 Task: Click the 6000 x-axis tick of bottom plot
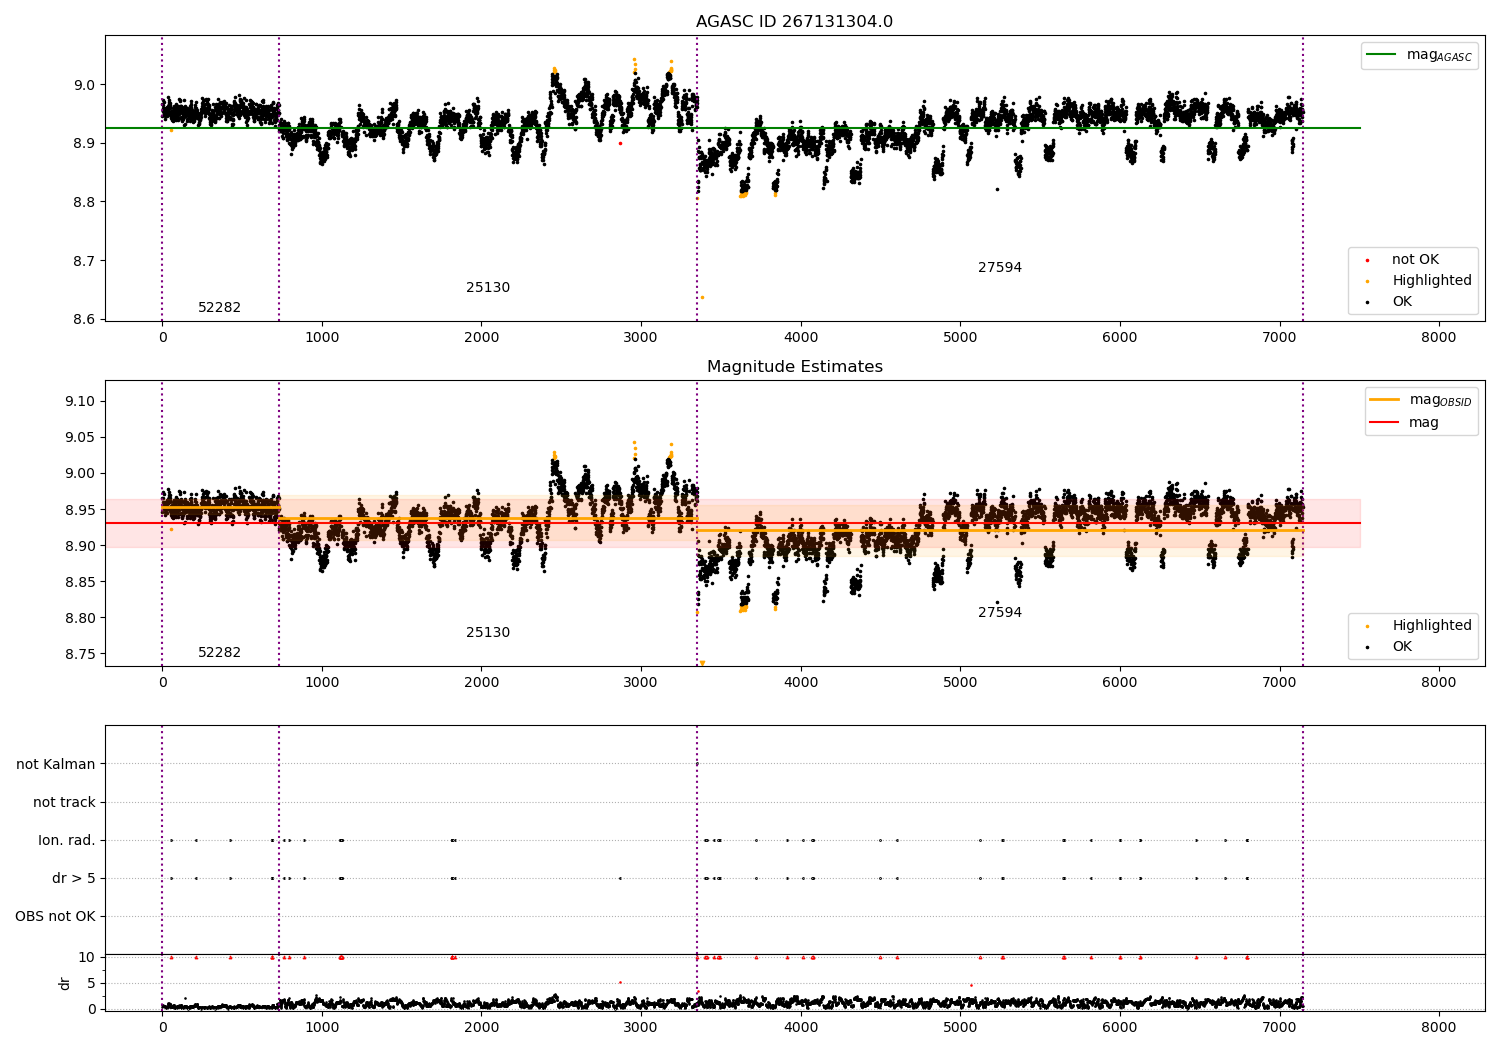(x=1120, y=1028)
